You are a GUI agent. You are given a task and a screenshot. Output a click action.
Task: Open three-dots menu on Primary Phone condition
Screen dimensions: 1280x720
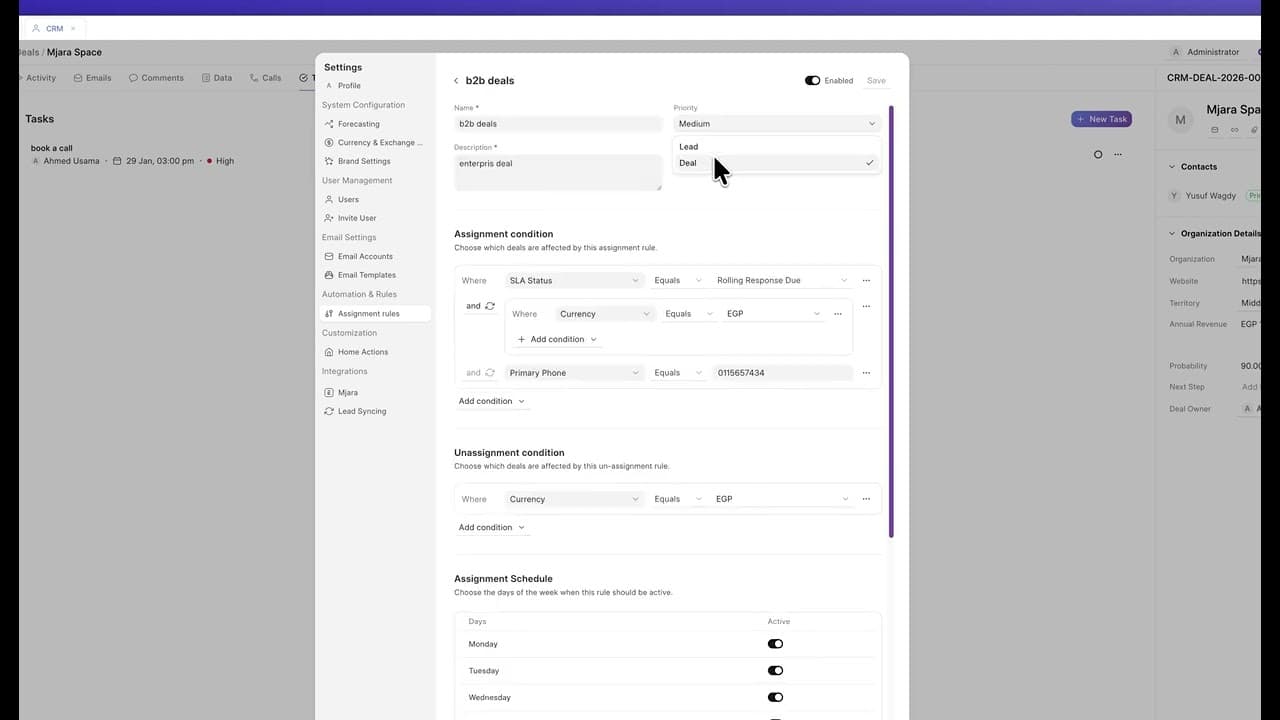coord(866,373)
